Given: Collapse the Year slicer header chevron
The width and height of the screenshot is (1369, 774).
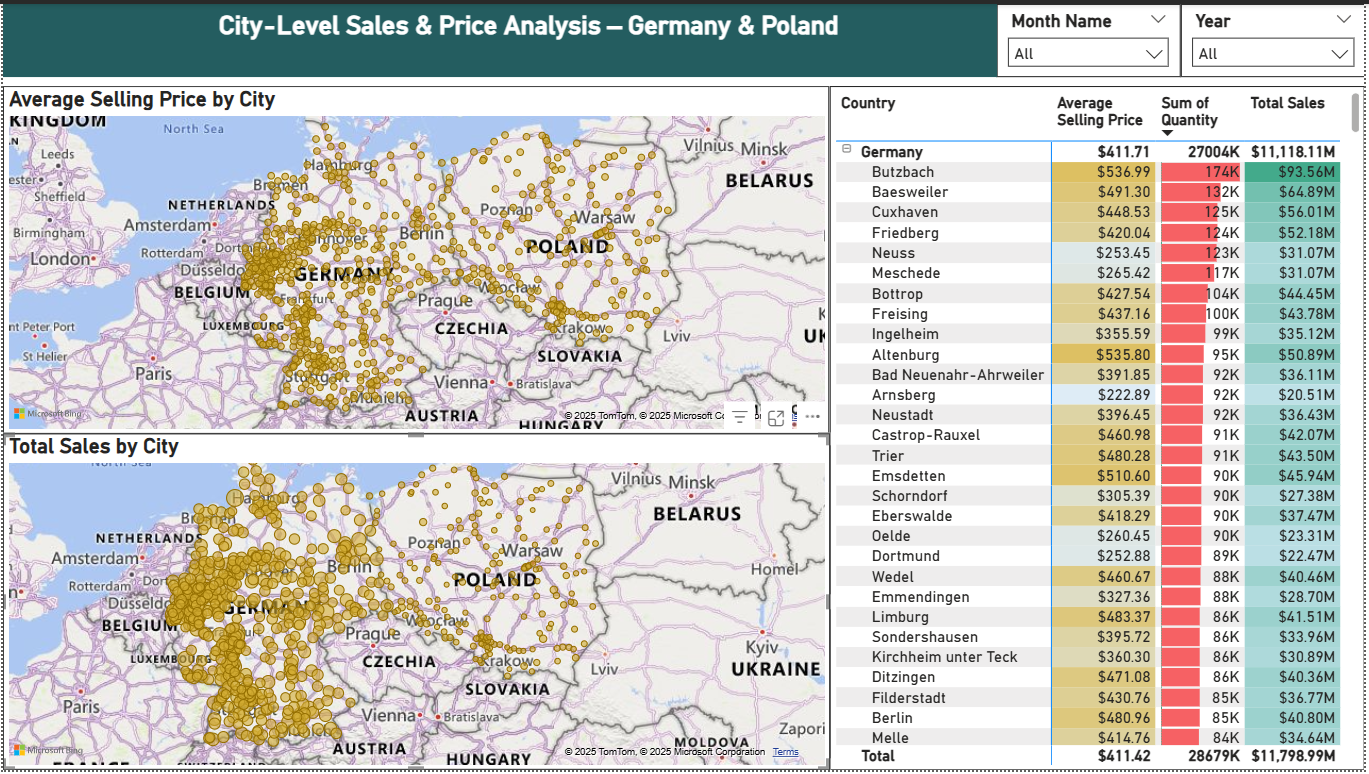Looking at the screenshot, I should (x=1342, y=19).
